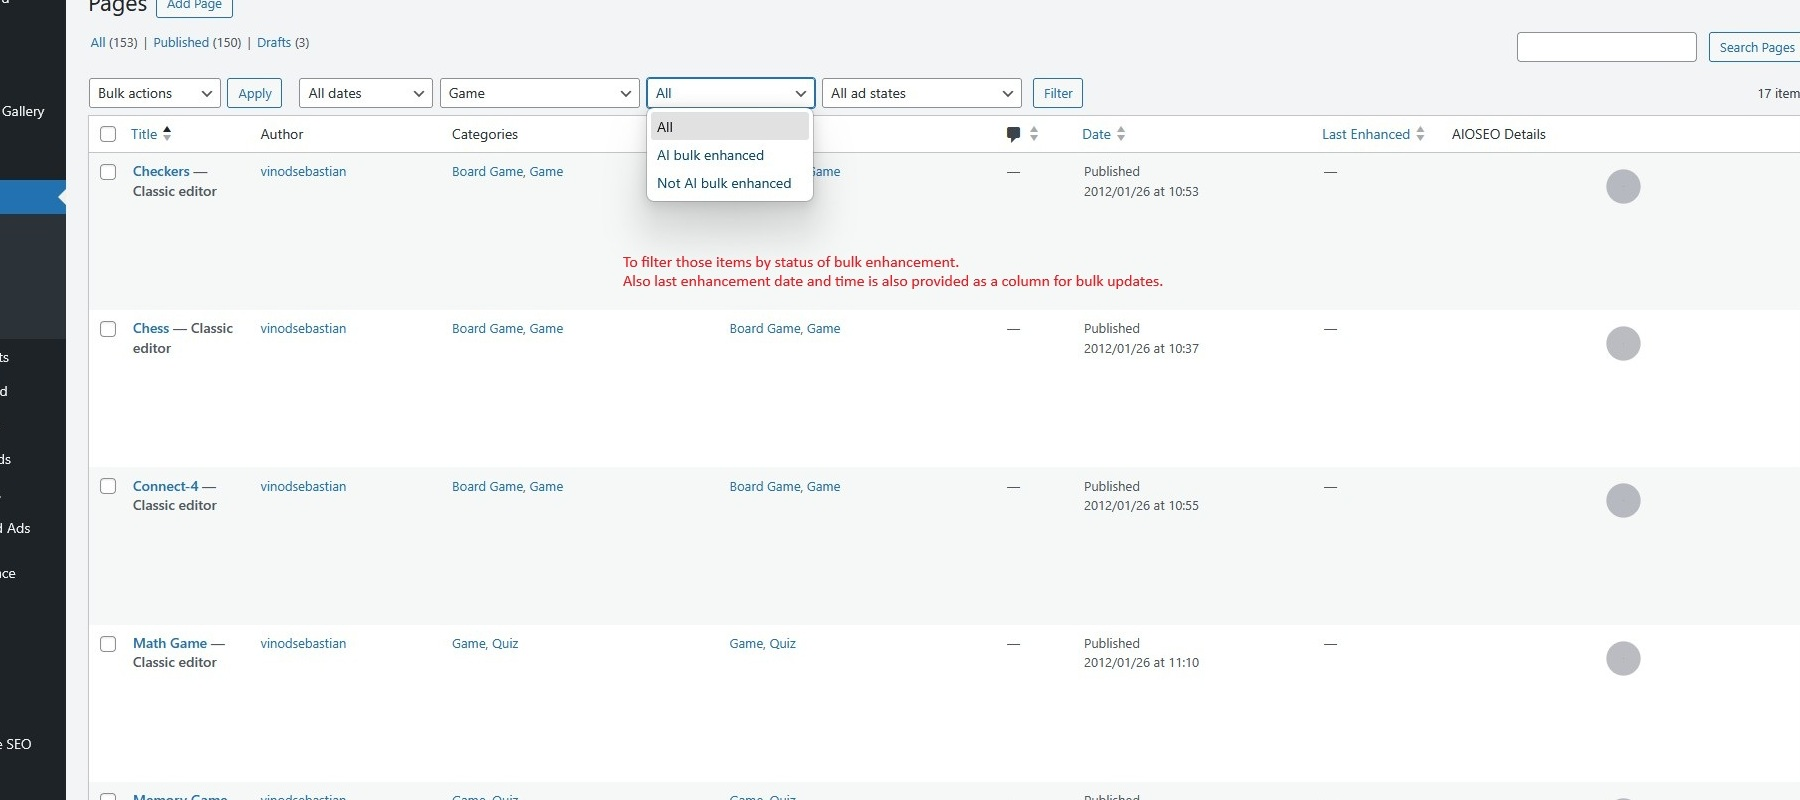Click the AIOSEO score circle for Connect-4
This screenshot has width=1800, height=800.
click(x=1622, y=501)
